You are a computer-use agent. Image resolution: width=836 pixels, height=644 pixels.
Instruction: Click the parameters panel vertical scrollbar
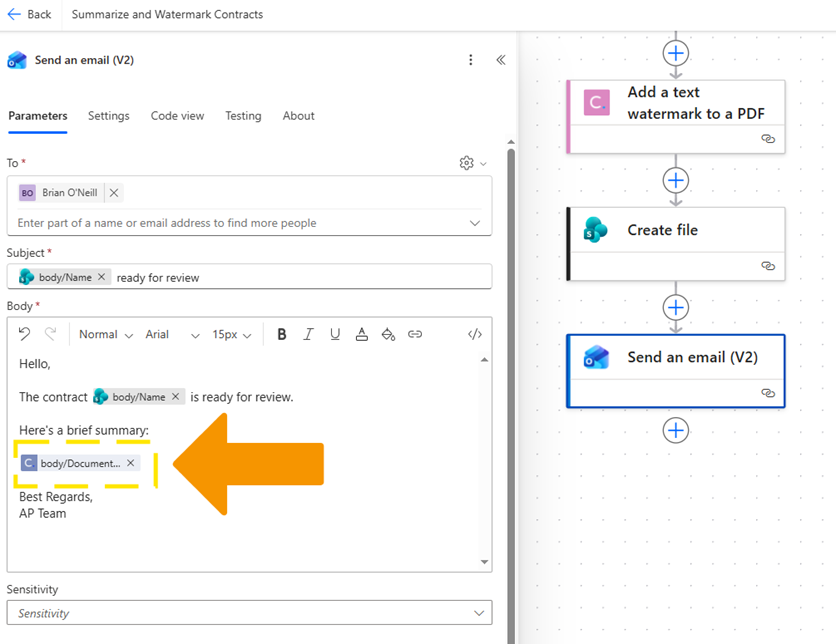(511, 395)
